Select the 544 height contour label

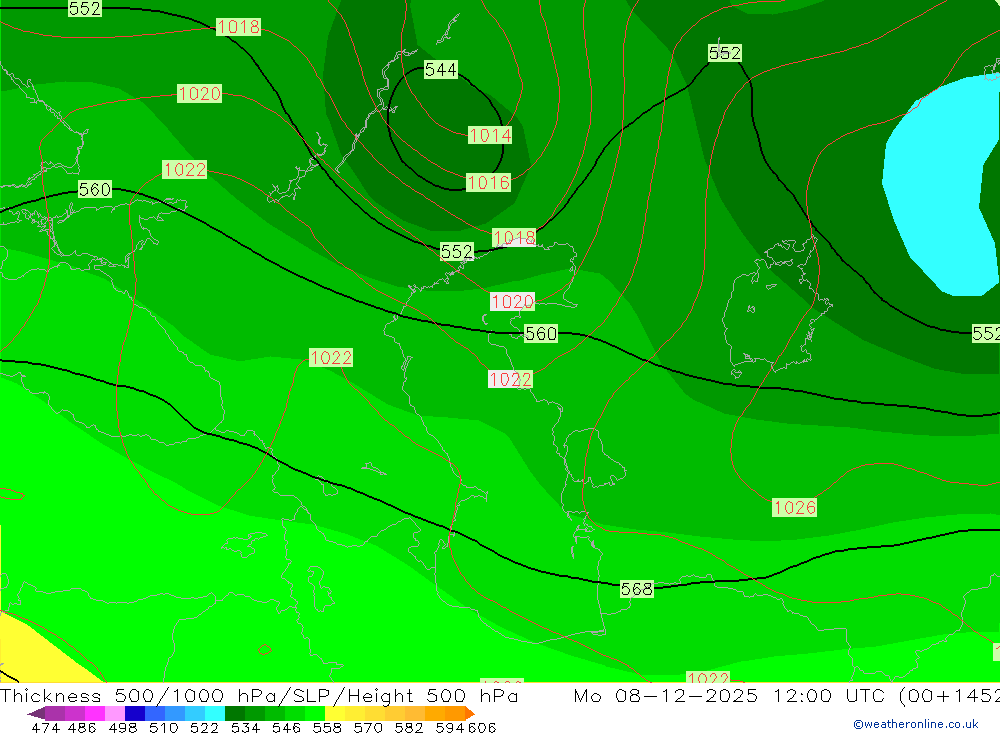click(441, 70)
